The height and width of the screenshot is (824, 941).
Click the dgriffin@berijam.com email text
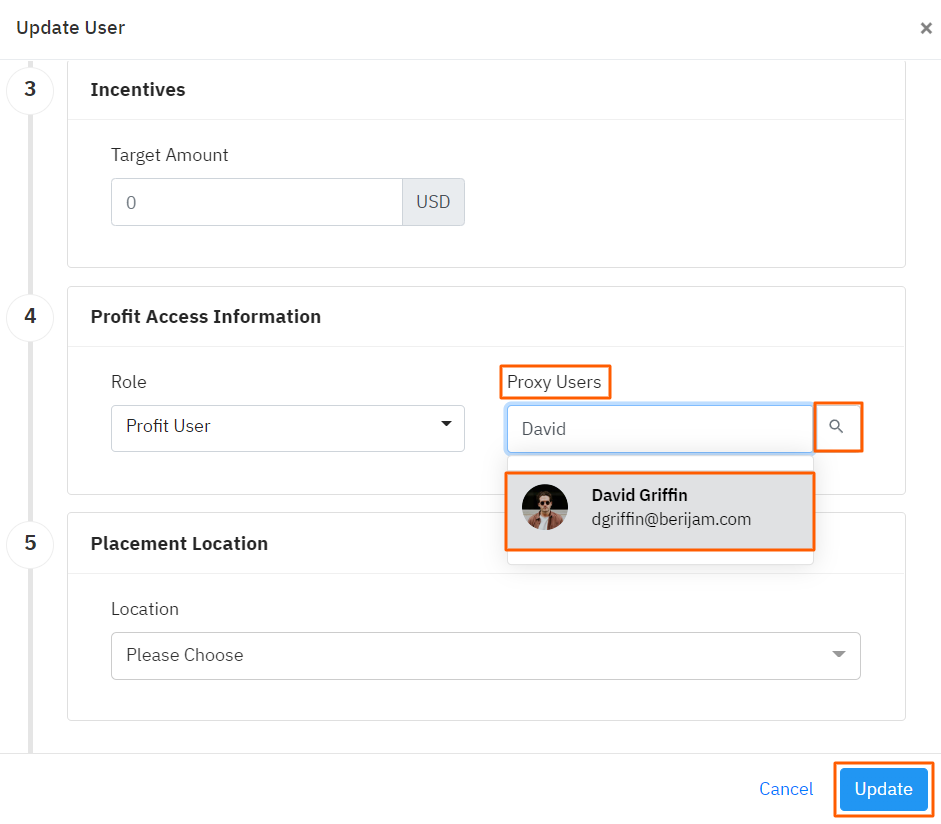pyautogui.click(x=671, y=519)
